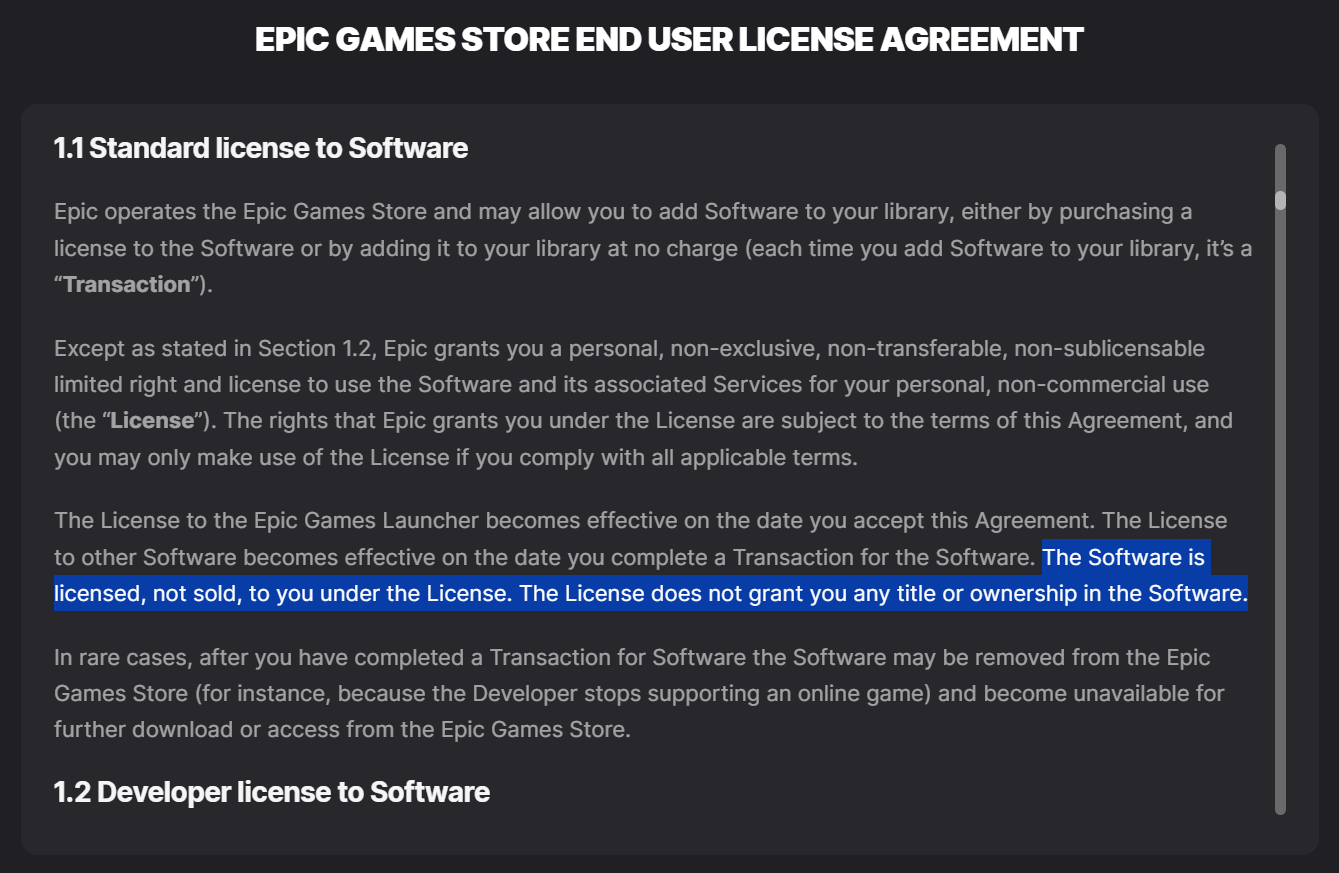The width and height of the screenshot is (1339, 873).
Task: Click the bold word Transaction in quotes
Action: point(127,284)
